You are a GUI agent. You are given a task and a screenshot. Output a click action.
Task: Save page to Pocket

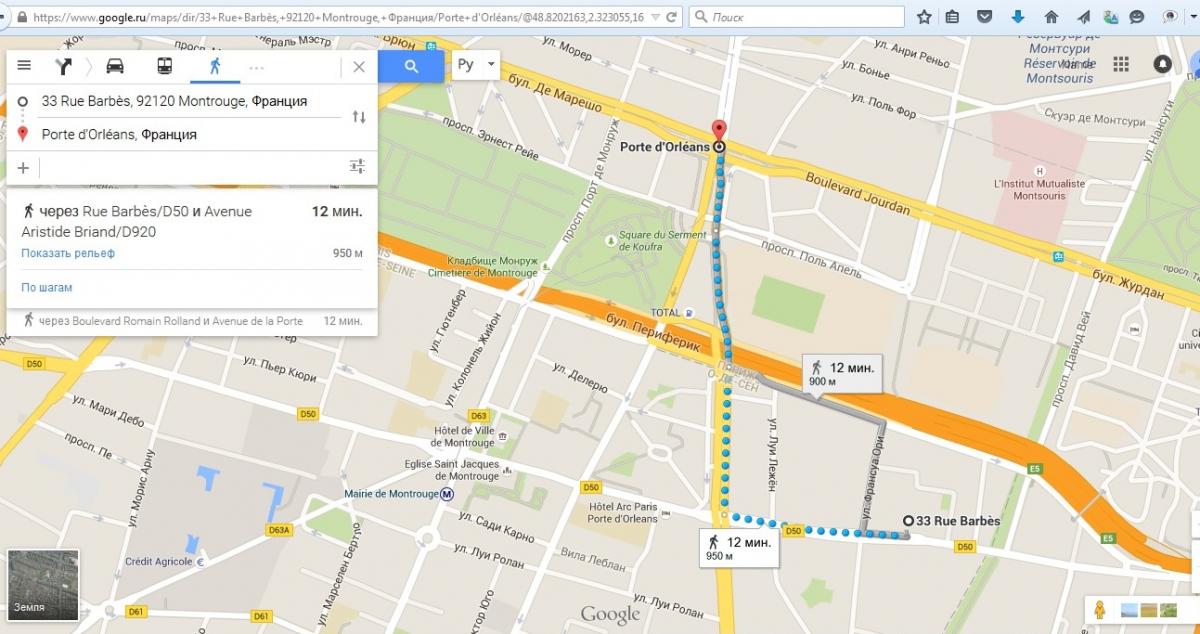[985, 17]
